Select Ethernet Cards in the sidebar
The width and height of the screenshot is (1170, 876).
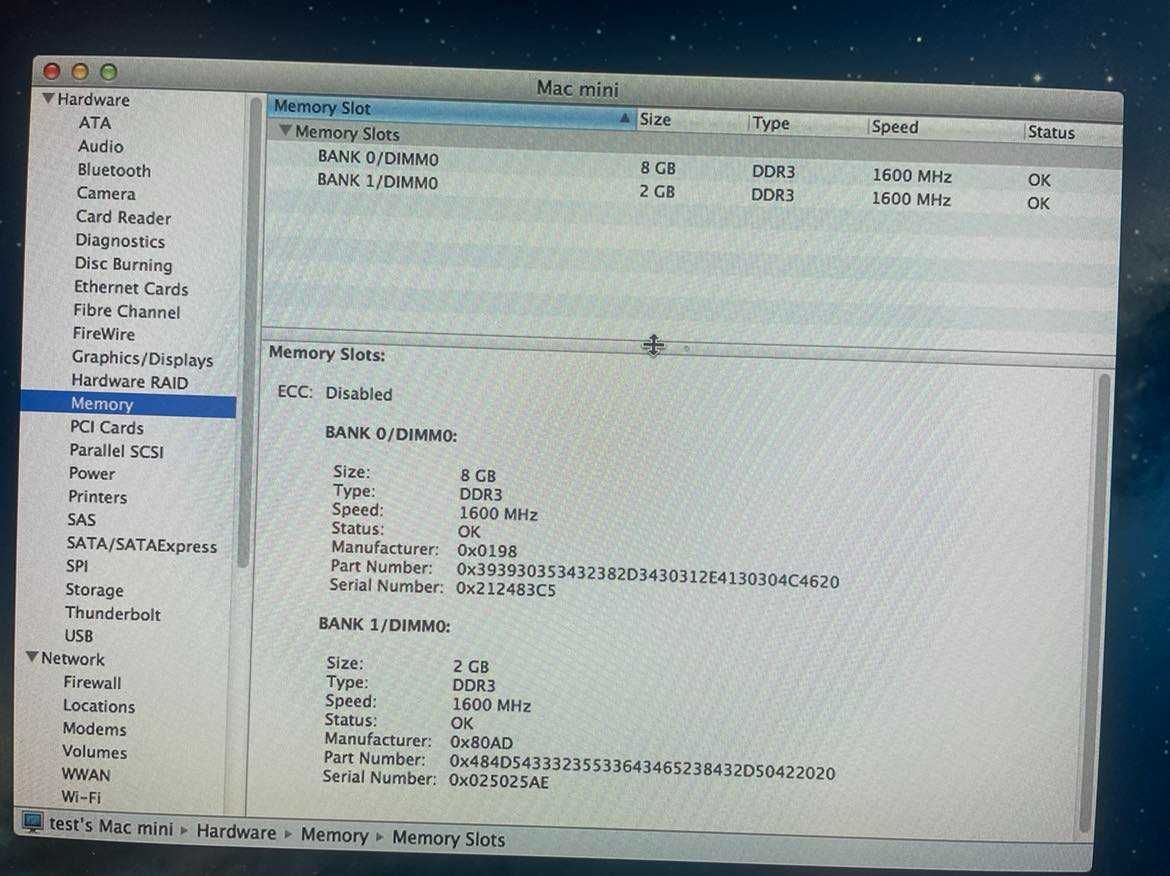[131, 288]
